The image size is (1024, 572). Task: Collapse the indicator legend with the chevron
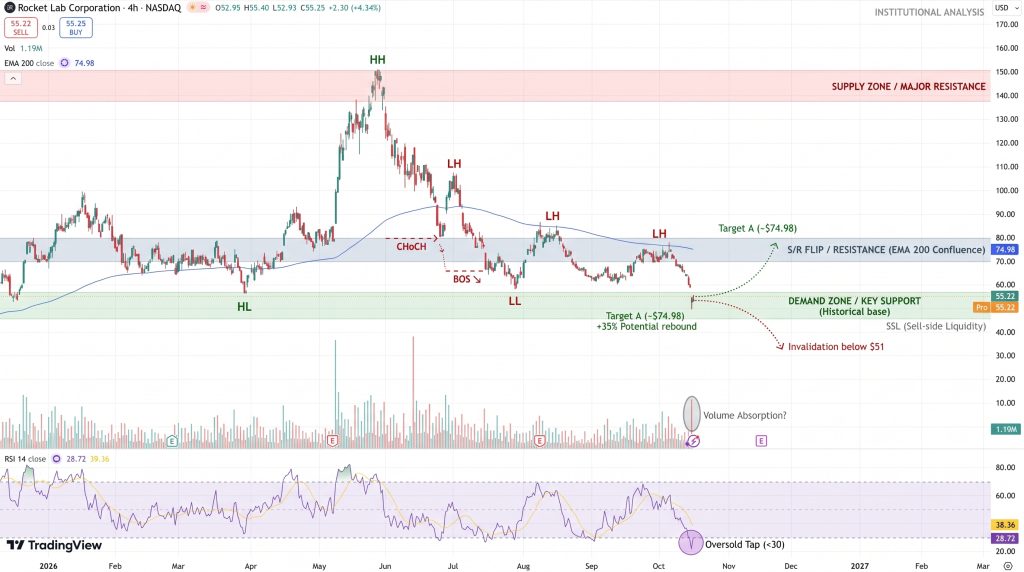coord(13,78)
